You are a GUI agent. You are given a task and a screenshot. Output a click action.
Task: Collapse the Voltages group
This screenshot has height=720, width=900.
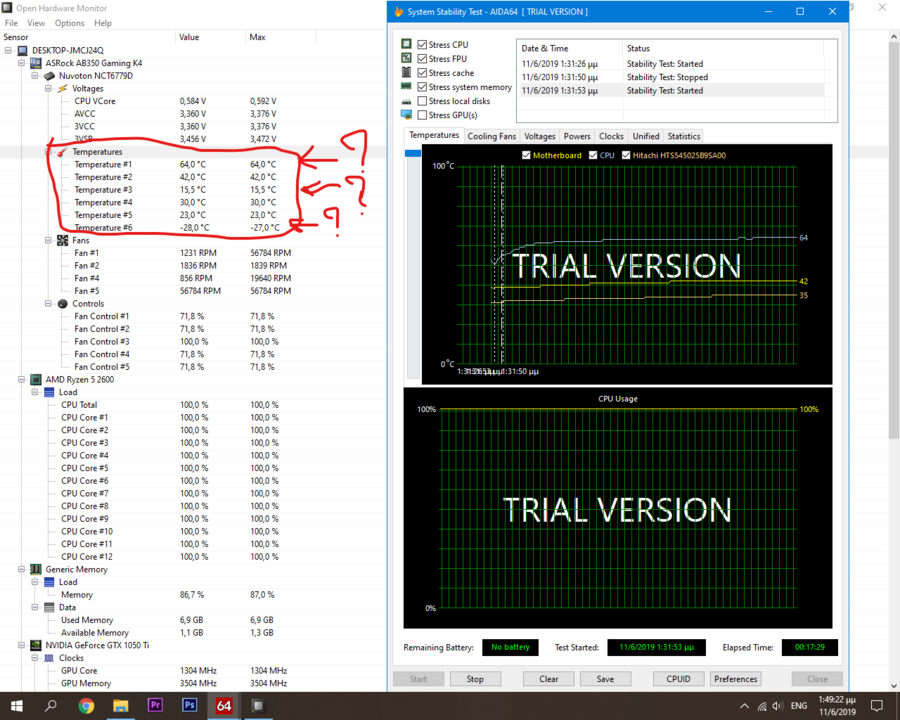click(48, 88)
